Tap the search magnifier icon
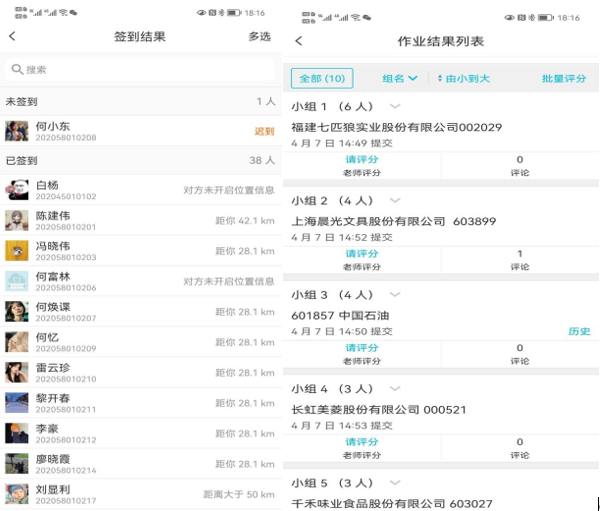 [17, 69]
